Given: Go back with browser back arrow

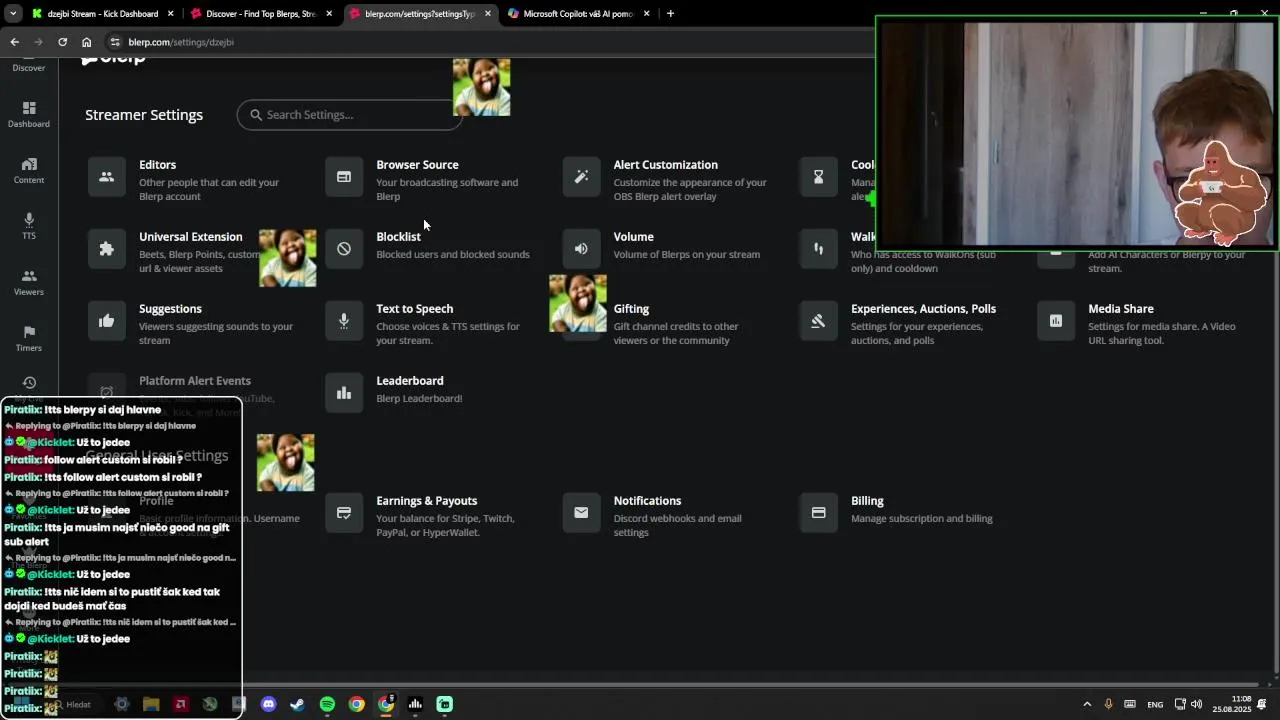Looking at the screenshot, I should coord(14,42).
